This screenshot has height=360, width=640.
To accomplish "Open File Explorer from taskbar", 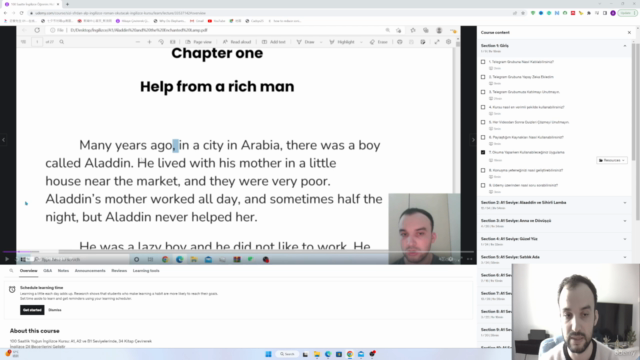I will 317,354.
